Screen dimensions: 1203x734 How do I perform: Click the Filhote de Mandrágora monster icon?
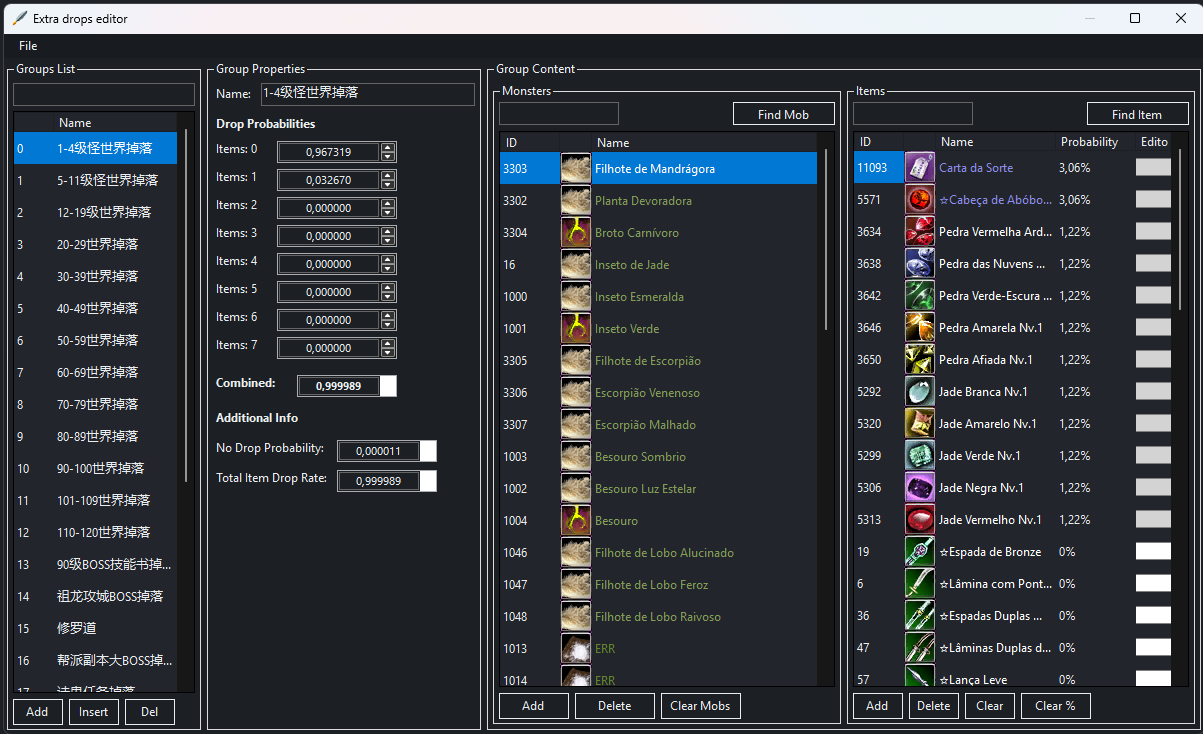tap(575, 167)
